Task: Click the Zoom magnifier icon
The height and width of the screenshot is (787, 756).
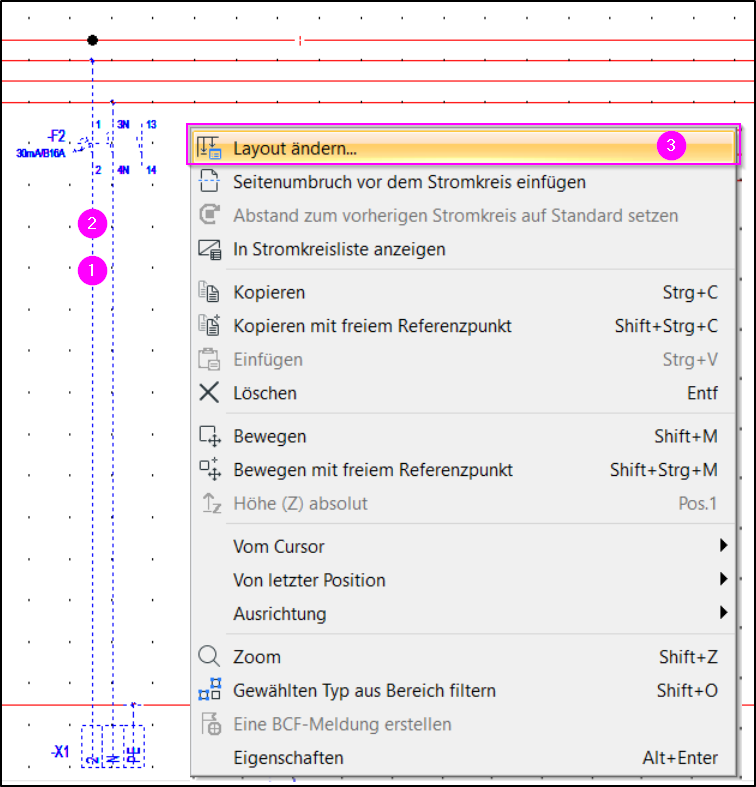Action: point(209,657)
